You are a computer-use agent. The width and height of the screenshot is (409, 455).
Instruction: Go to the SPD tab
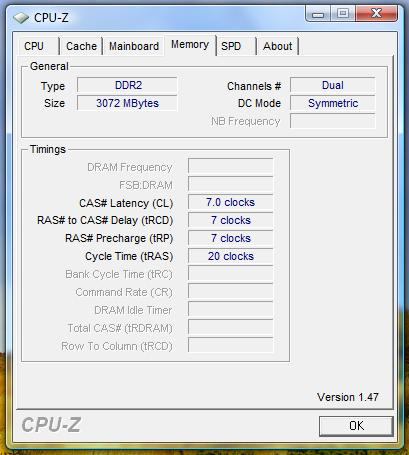pyautogui.click(x=236, y=46)
